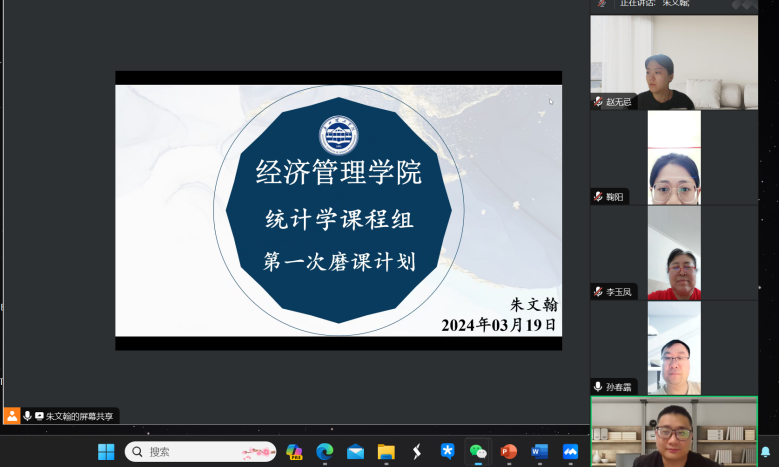
Task: Open the Windows Start menu
Action: point(106,452)
